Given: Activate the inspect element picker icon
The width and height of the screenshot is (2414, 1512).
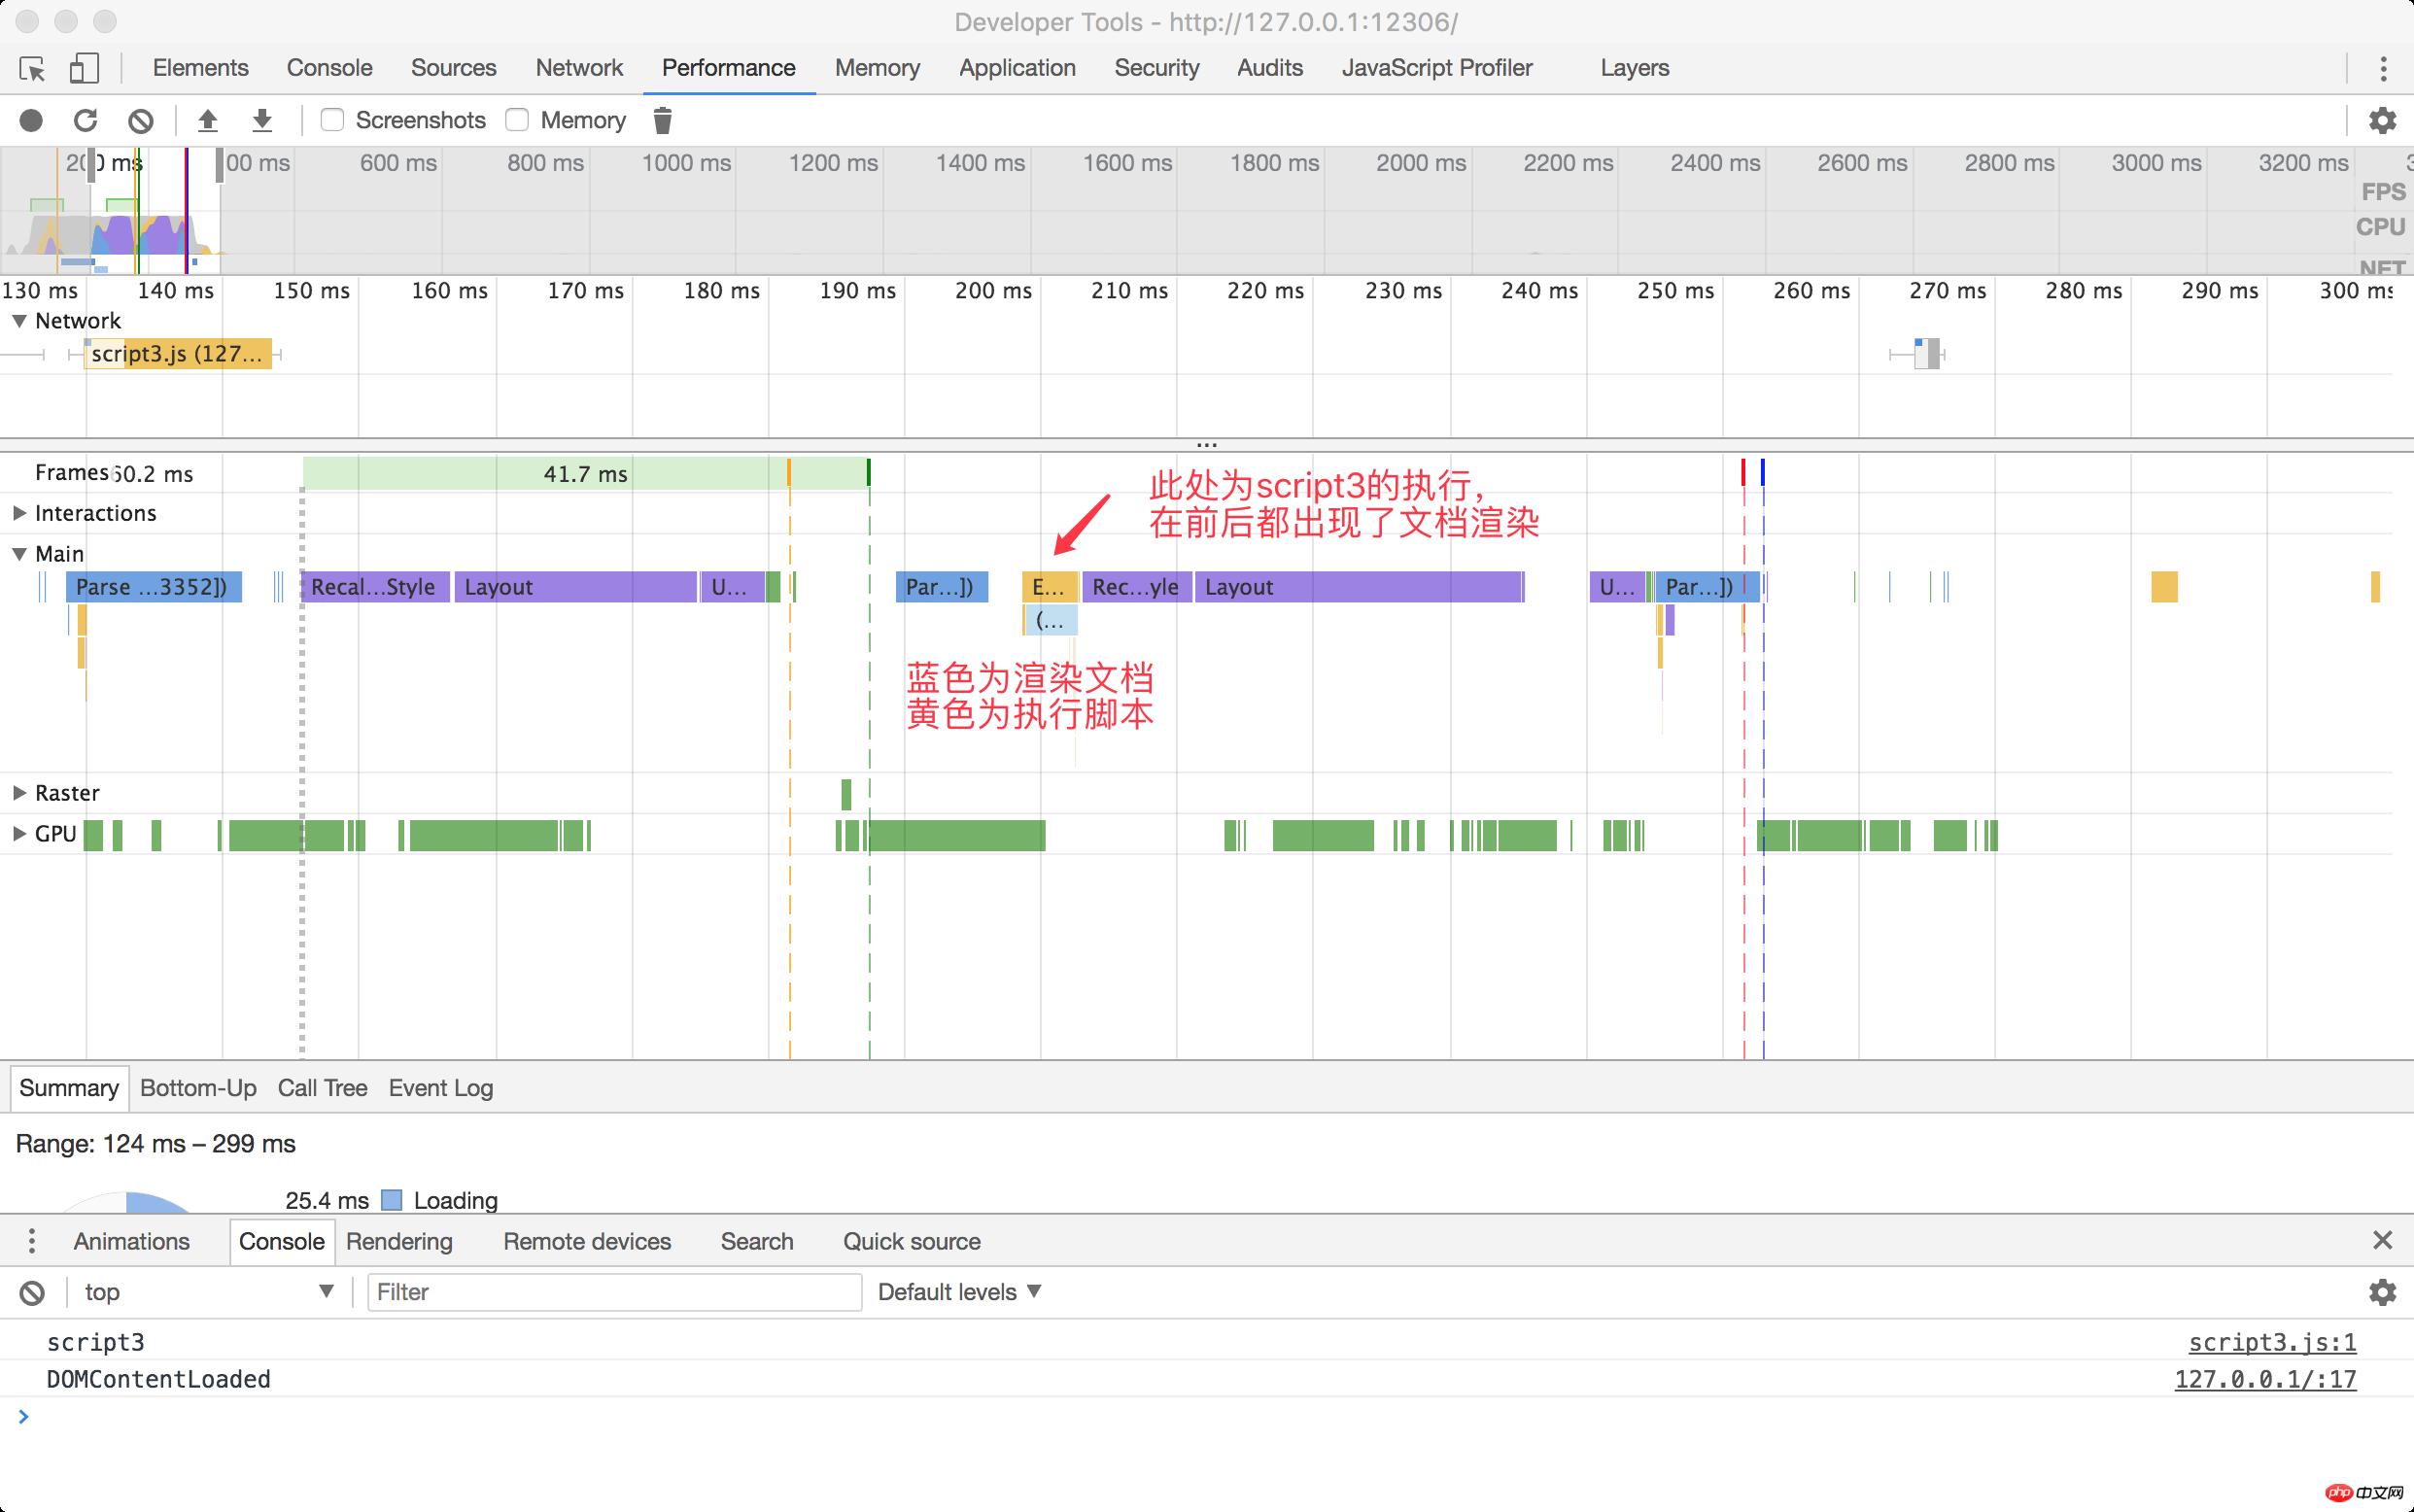Looking at the screenshot, I should tap(32, 68).
